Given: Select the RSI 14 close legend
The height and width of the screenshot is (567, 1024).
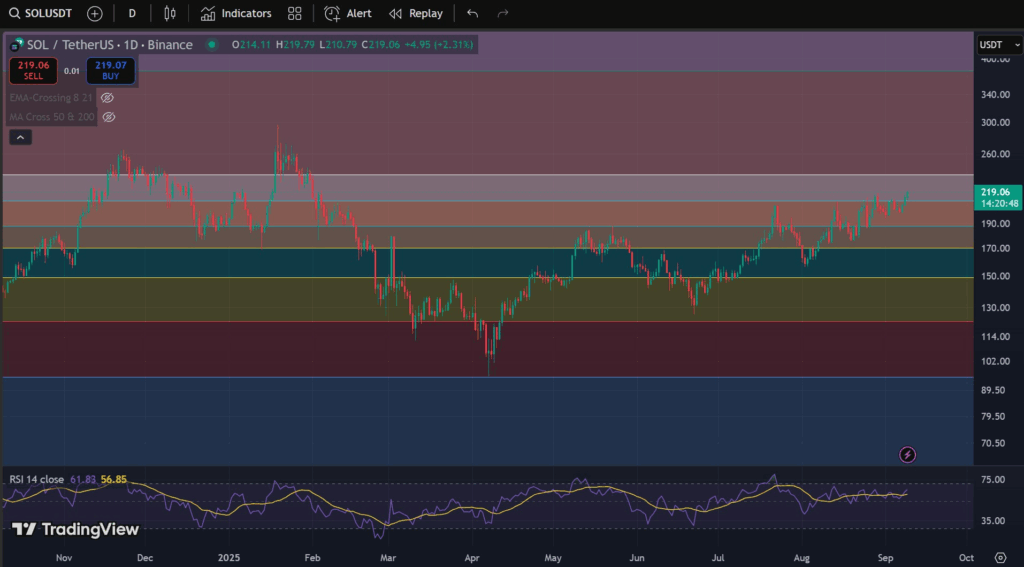Looking at the screenshot, I should [37, 479].
